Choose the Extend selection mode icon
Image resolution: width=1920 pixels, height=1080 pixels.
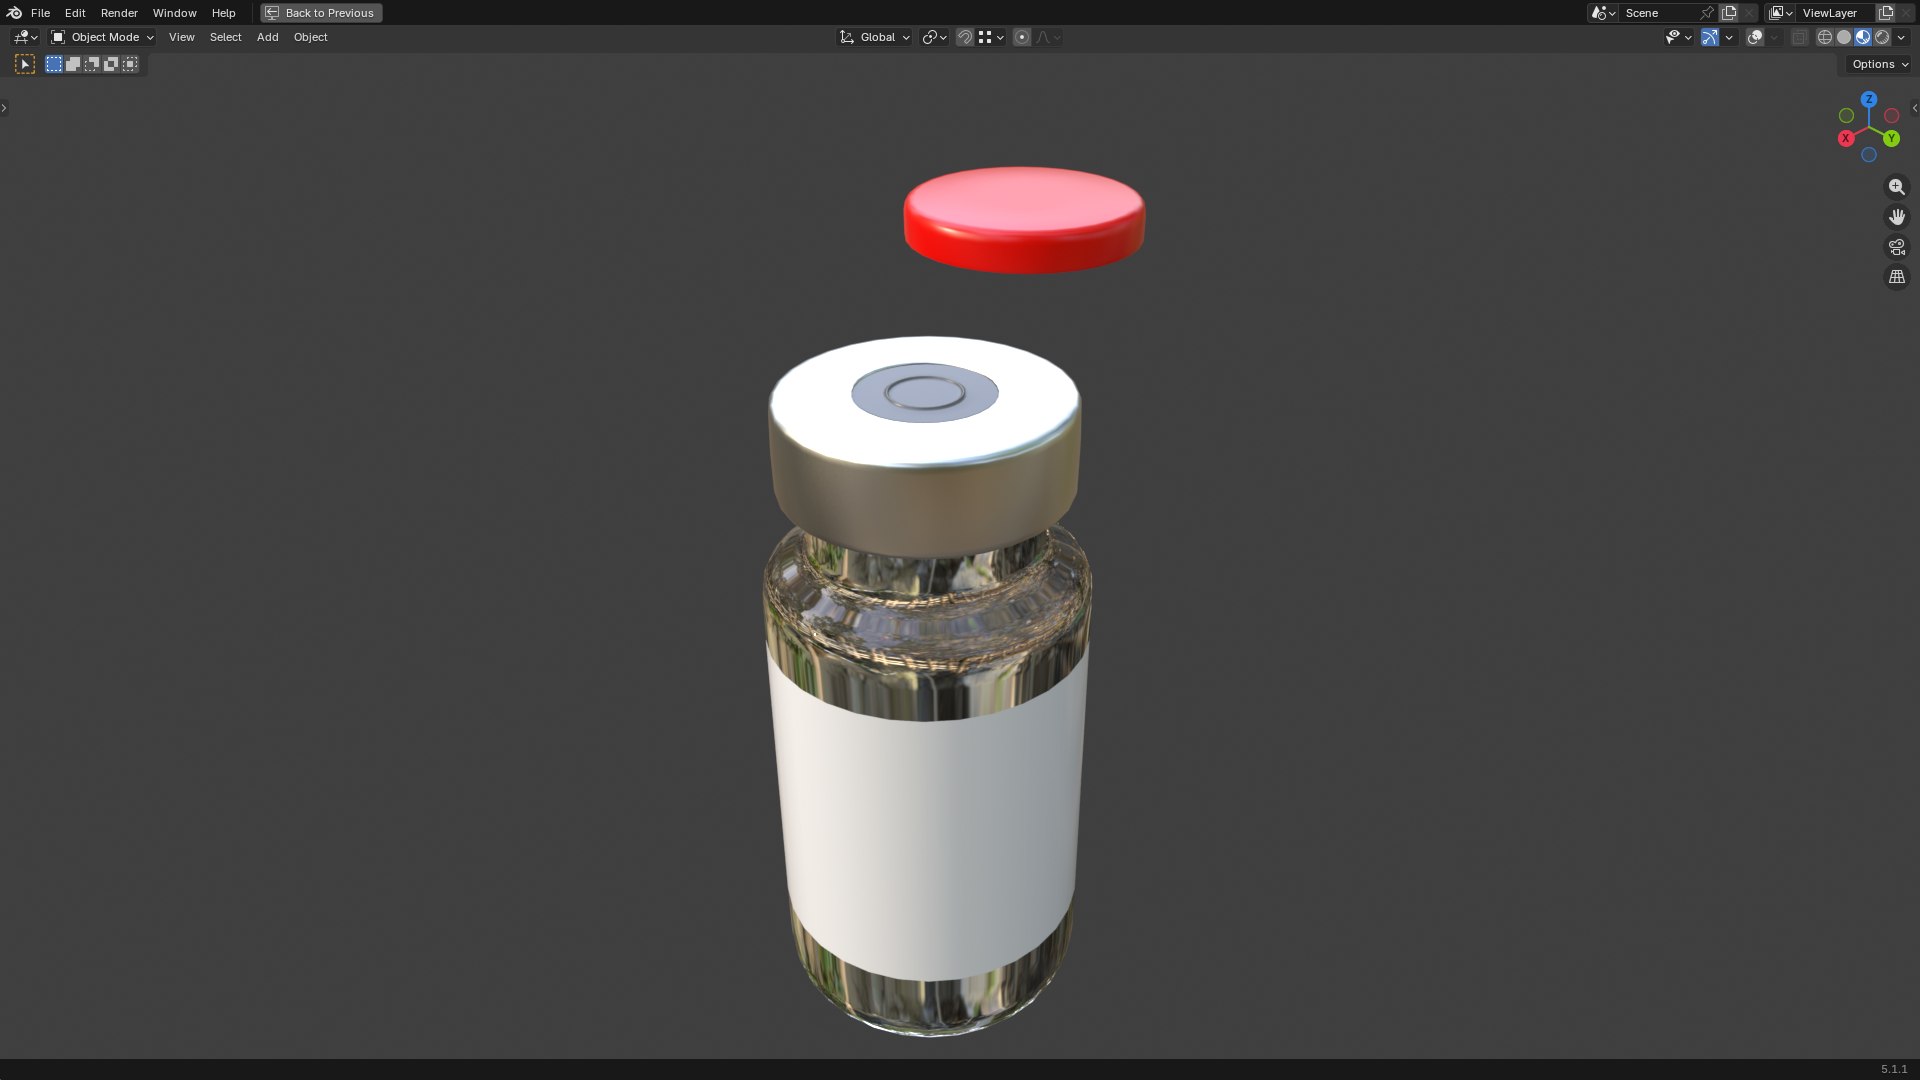[x=73, y=64]
